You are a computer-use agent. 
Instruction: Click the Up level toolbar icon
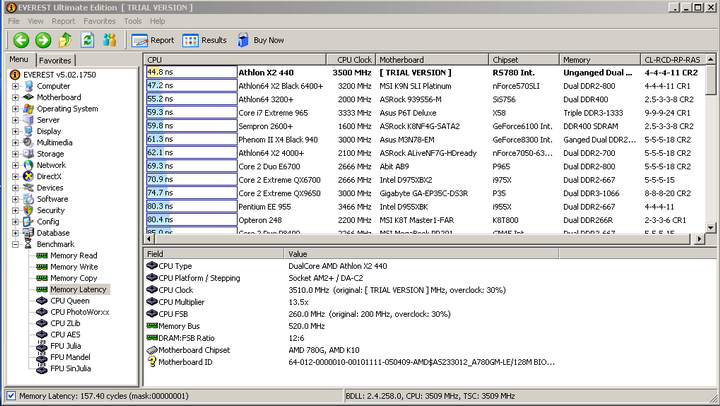click(x=65, y=40)
